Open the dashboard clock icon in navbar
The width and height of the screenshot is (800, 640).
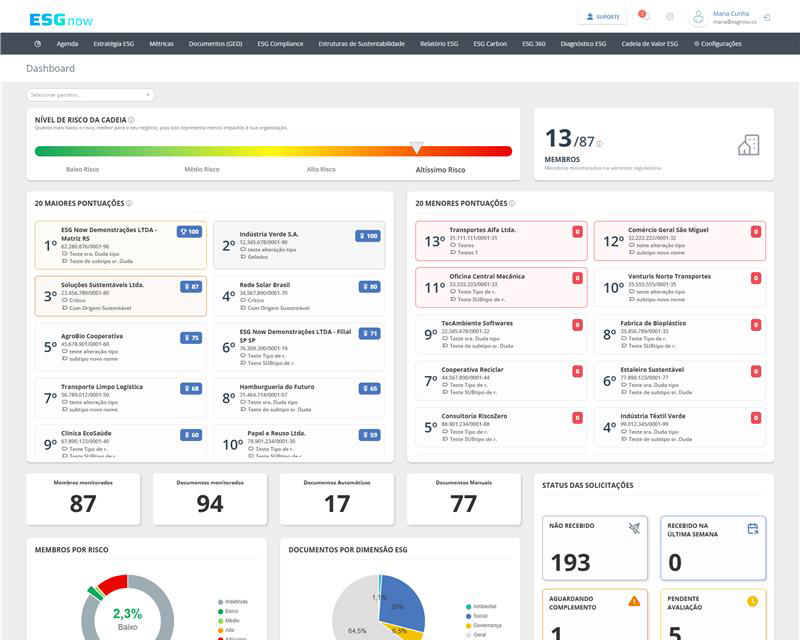38,44
